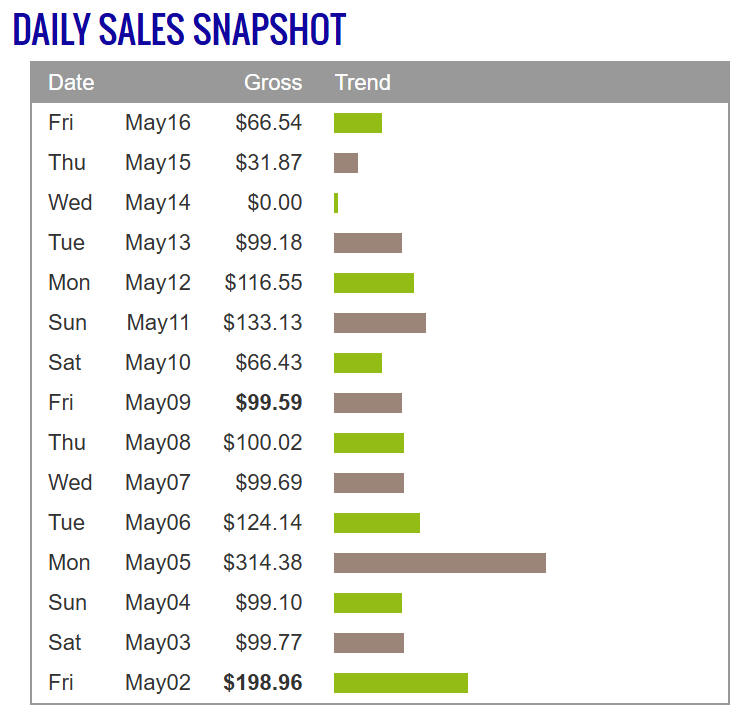Image resolution: width=753 pixels, height=727 pixels.
Task: Click the May05 trend bar
Action: click(439, 562)
